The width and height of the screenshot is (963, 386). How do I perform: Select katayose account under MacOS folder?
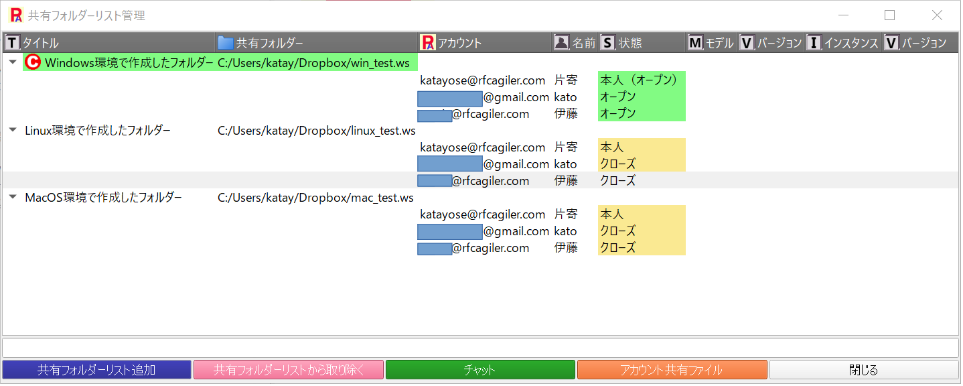(x=483, y=214)
